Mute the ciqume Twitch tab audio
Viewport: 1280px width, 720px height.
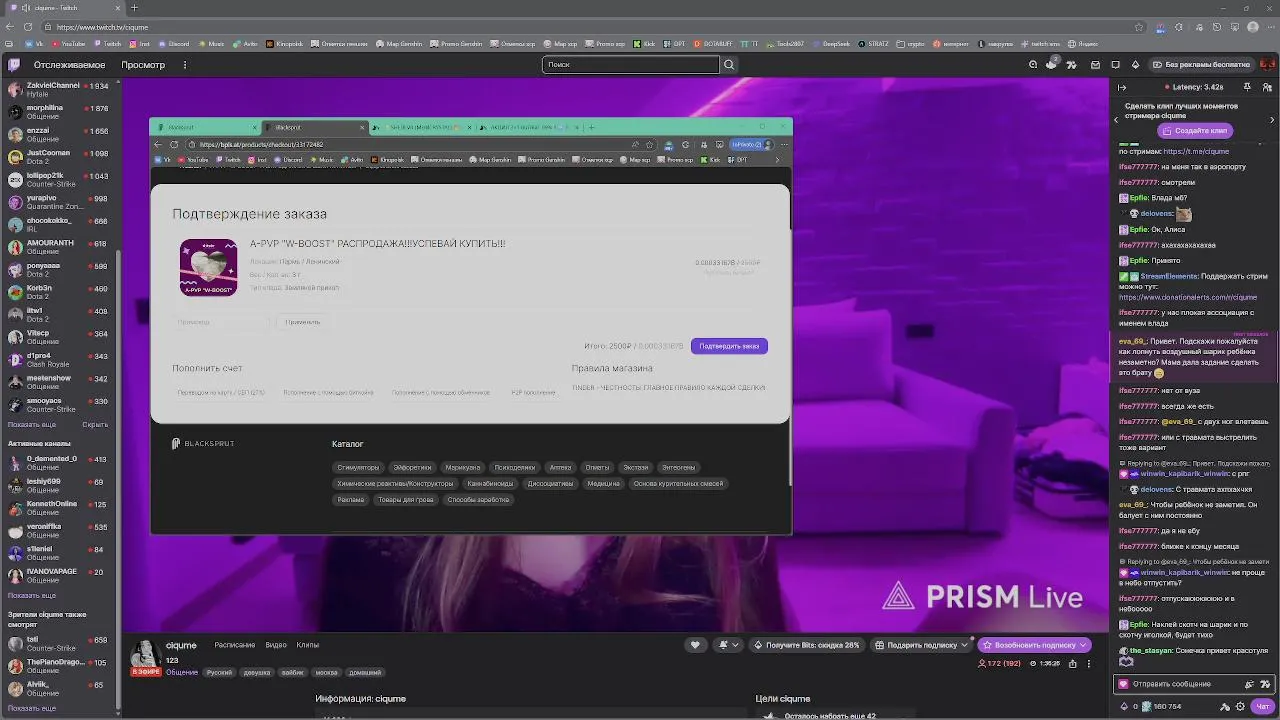(x=26, y=8)
